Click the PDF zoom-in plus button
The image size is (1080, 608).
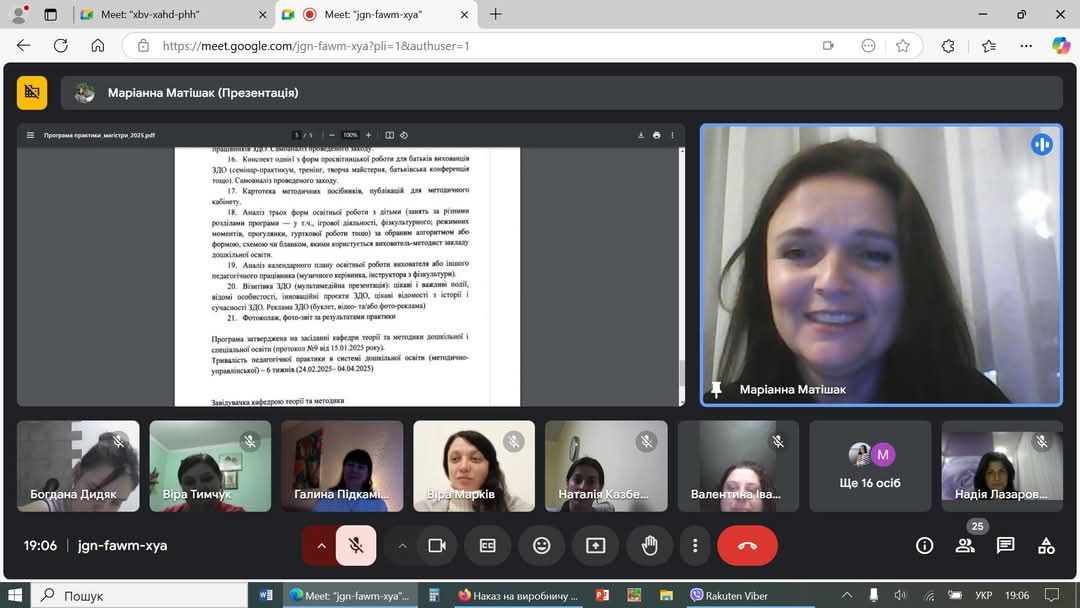point(368,135)
